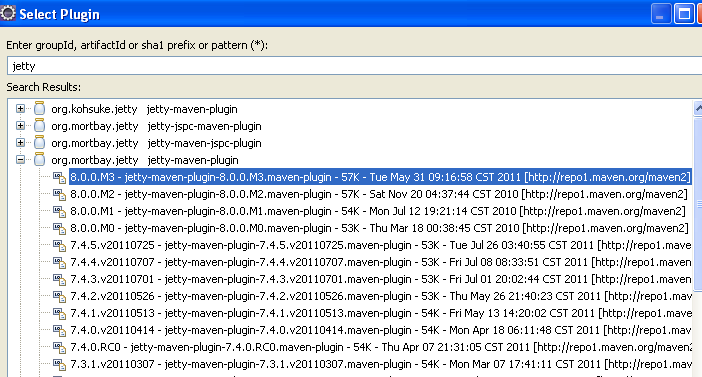Select version 8.0.0.M1 of jetty-maven-plugin

coord(378,211)
